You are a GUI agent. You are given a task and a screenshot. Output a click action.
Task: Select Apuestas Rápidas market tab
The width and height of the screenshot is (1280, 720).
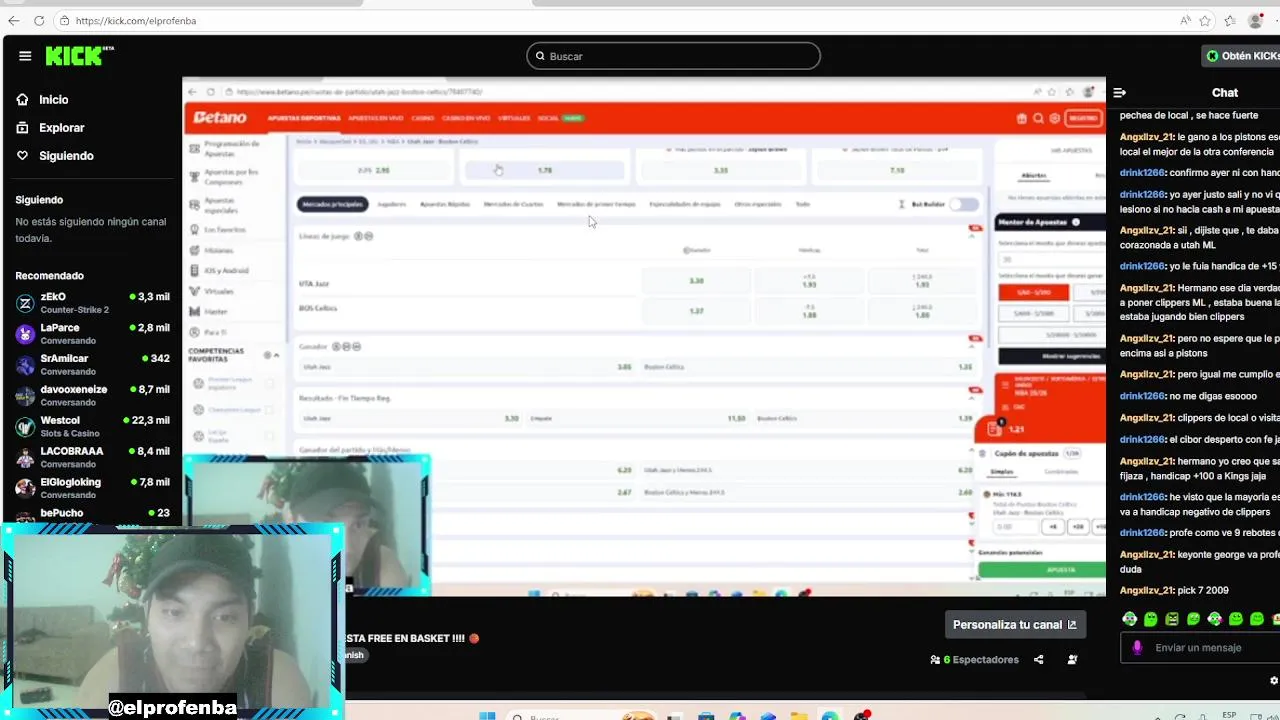pos(445,204)
